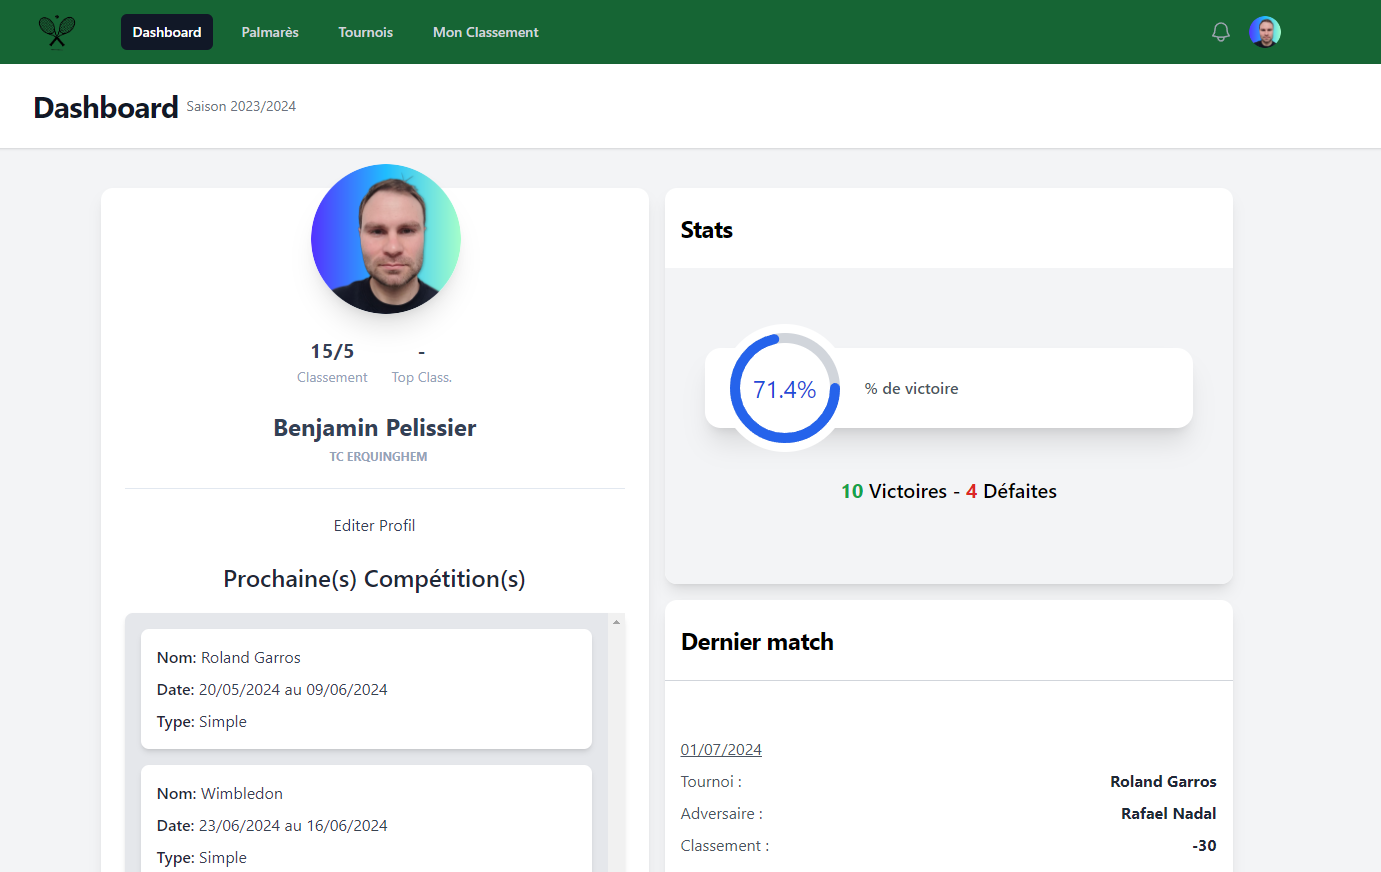
Task: Click the scroll up arrow in competitions list
Action: click(616, 622)
